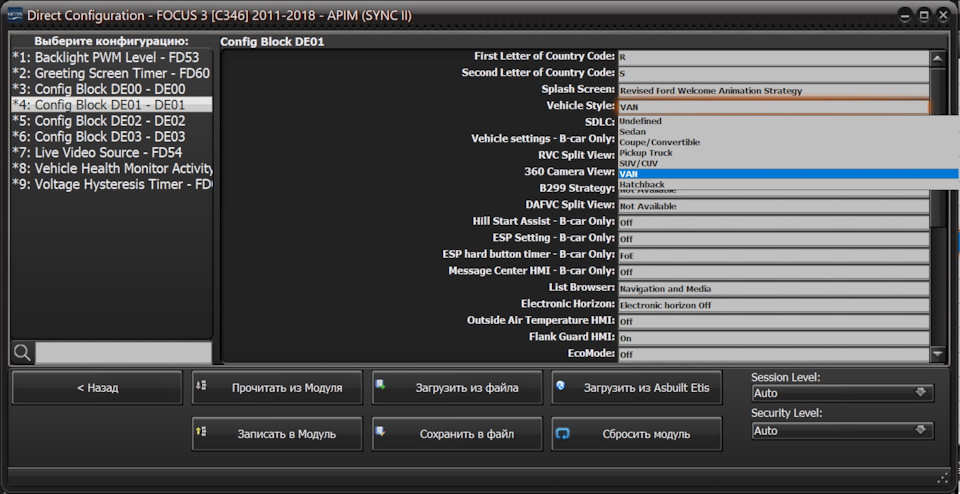The height and width of the screenshot is (494, 960).
Task: Choose Undefined in vehicle style list
Action: [x=789, y=121]
